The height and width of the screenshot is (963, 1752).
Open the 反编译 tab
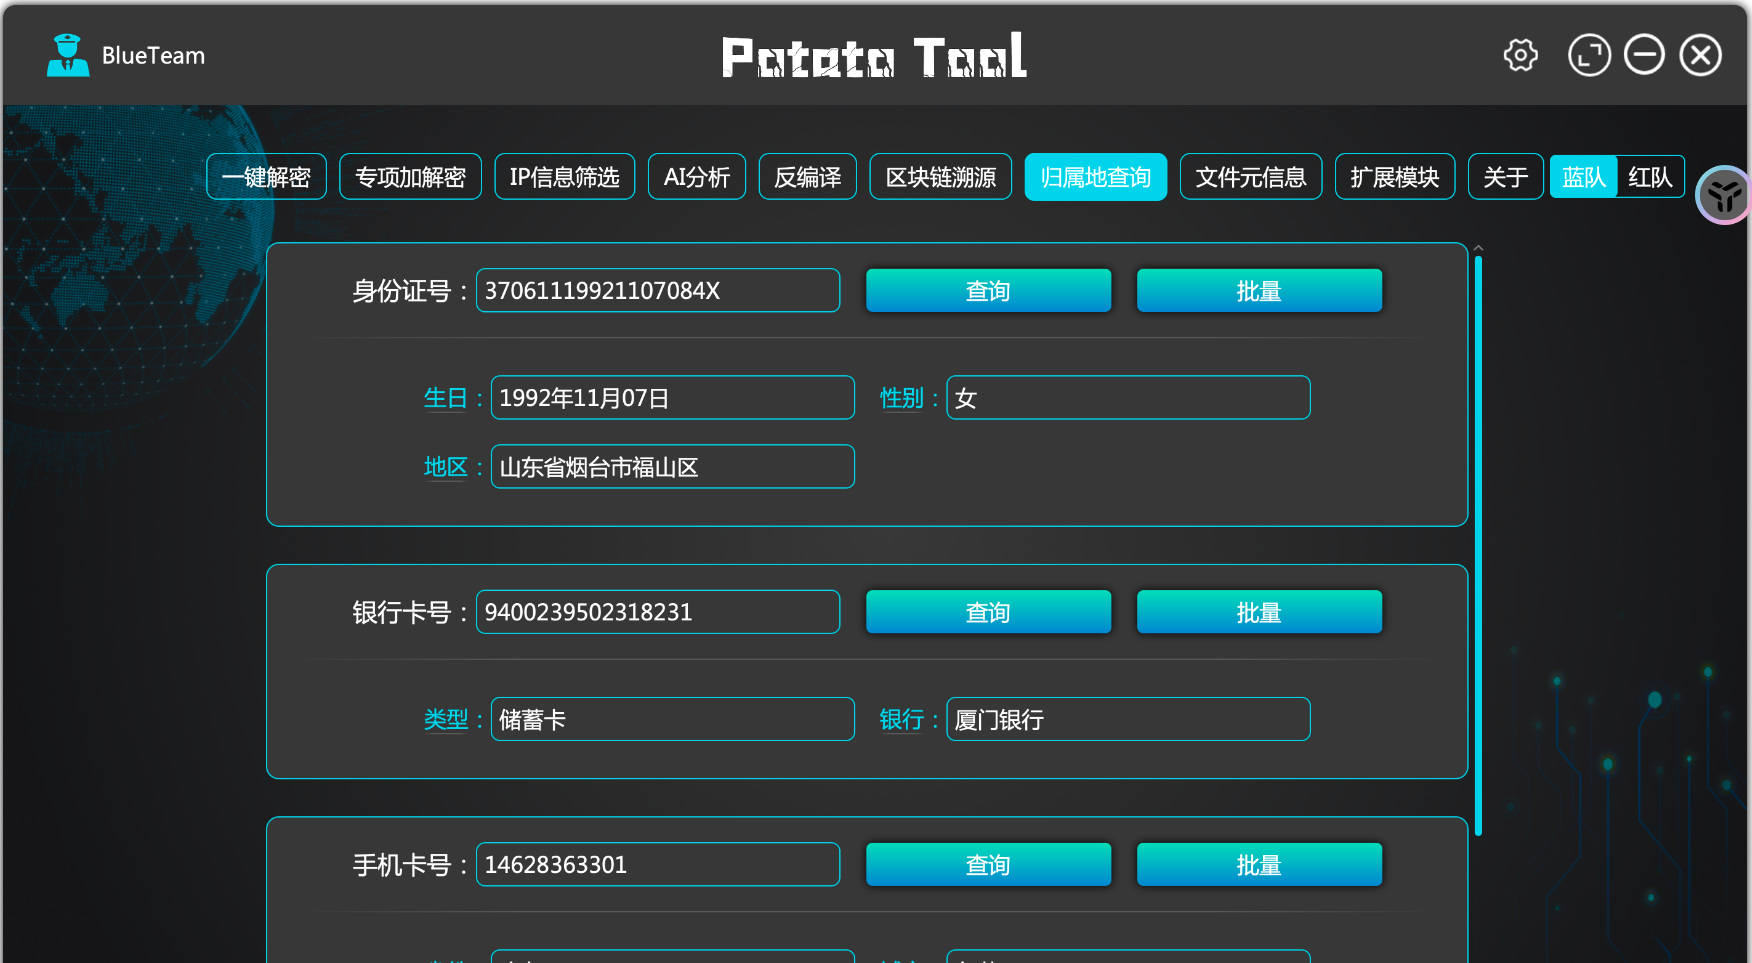click(x=808, y=177)
